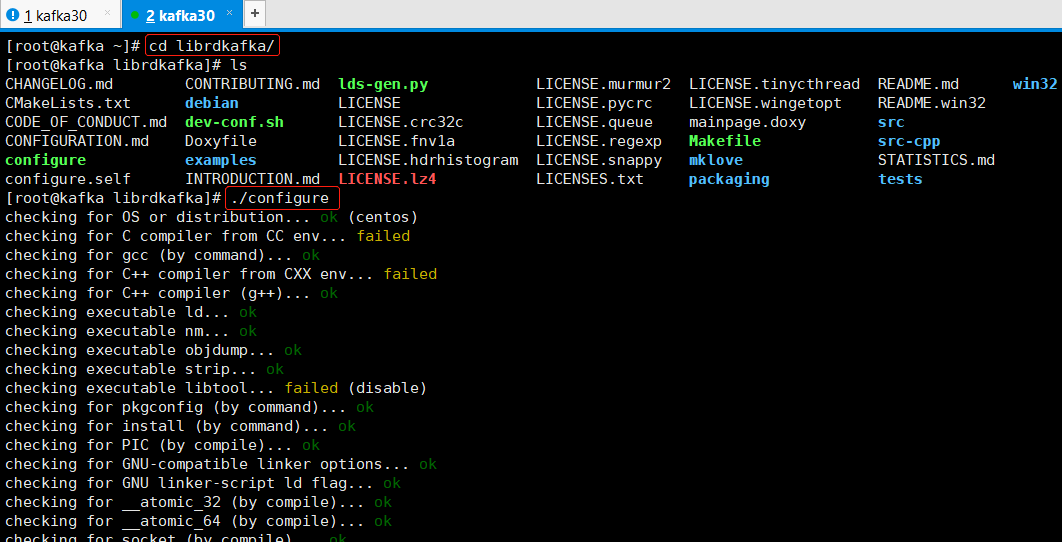Click 'checking executable strip' line
The width and height of the screenshot is (1062, 542).
point(144,369)
